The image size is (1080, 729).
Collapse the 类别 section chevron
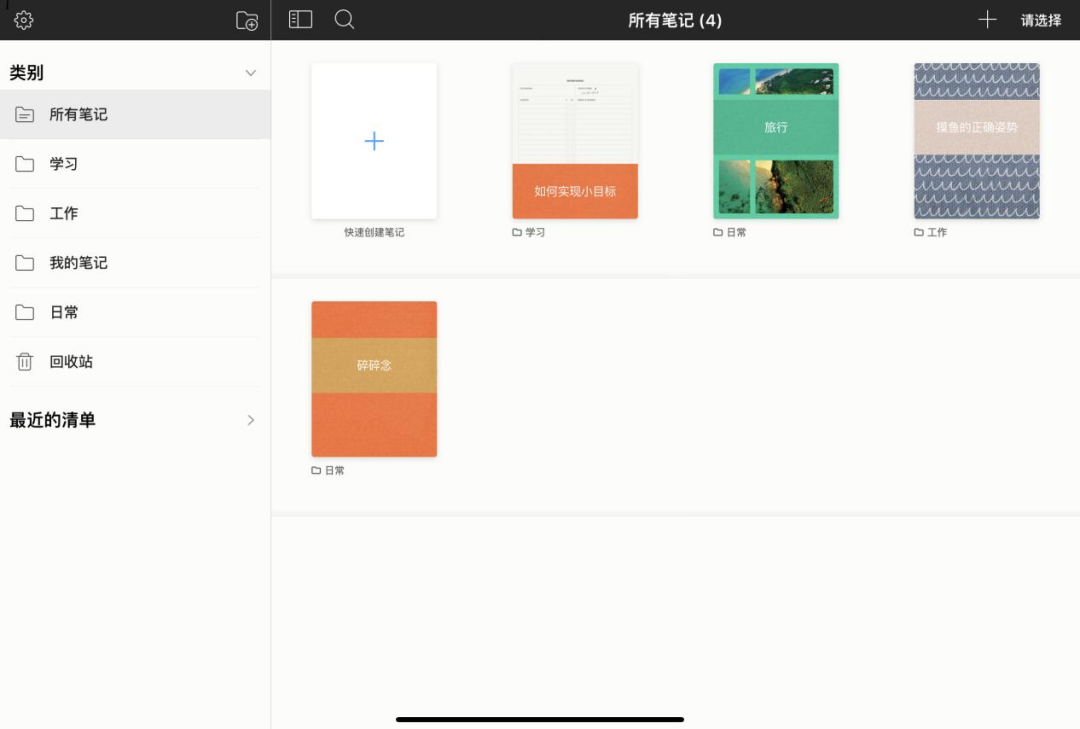(250, 72)
